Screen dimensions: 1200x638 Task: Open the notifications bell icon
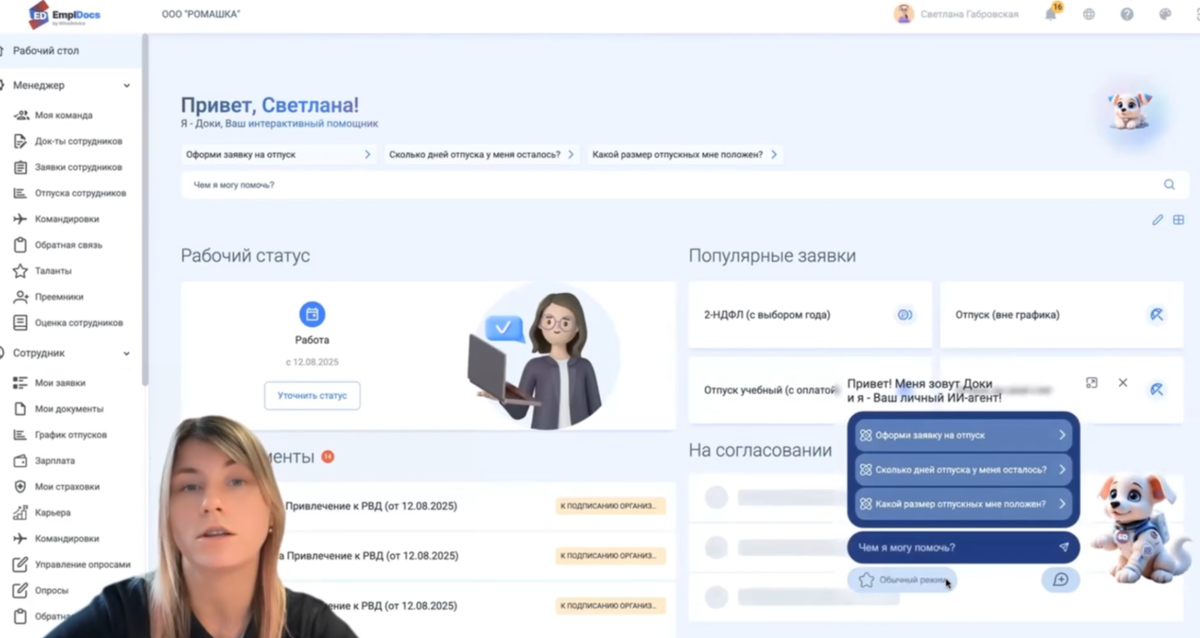1051,14
